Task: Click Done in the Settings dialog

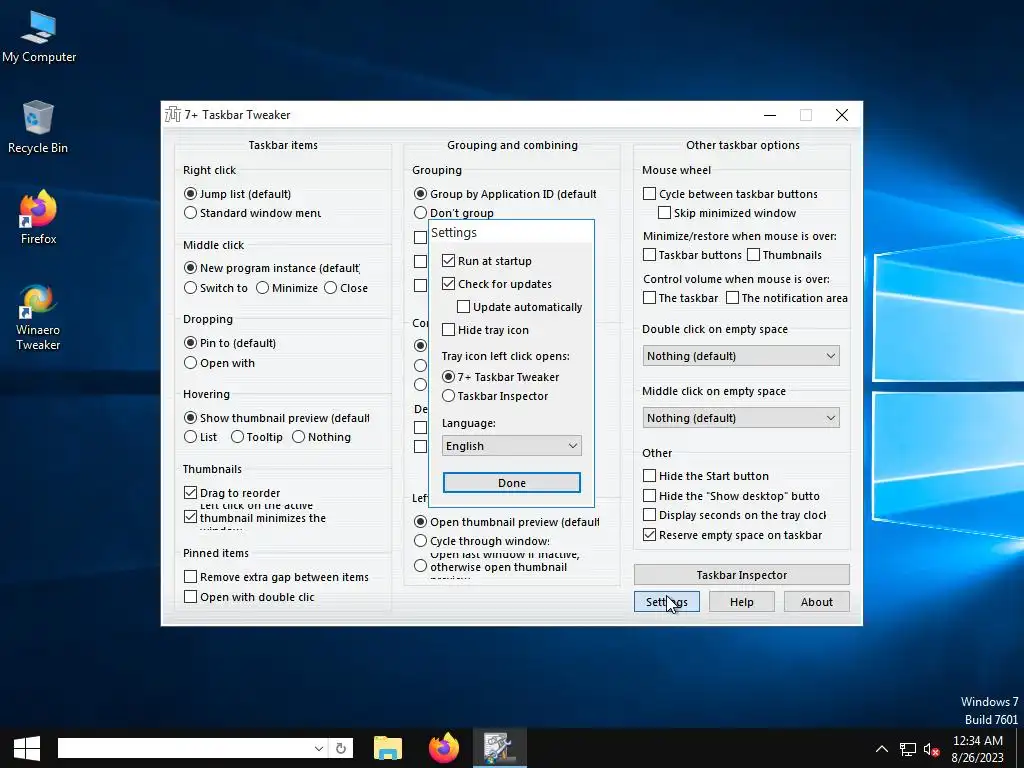Action: pos(511,483)
